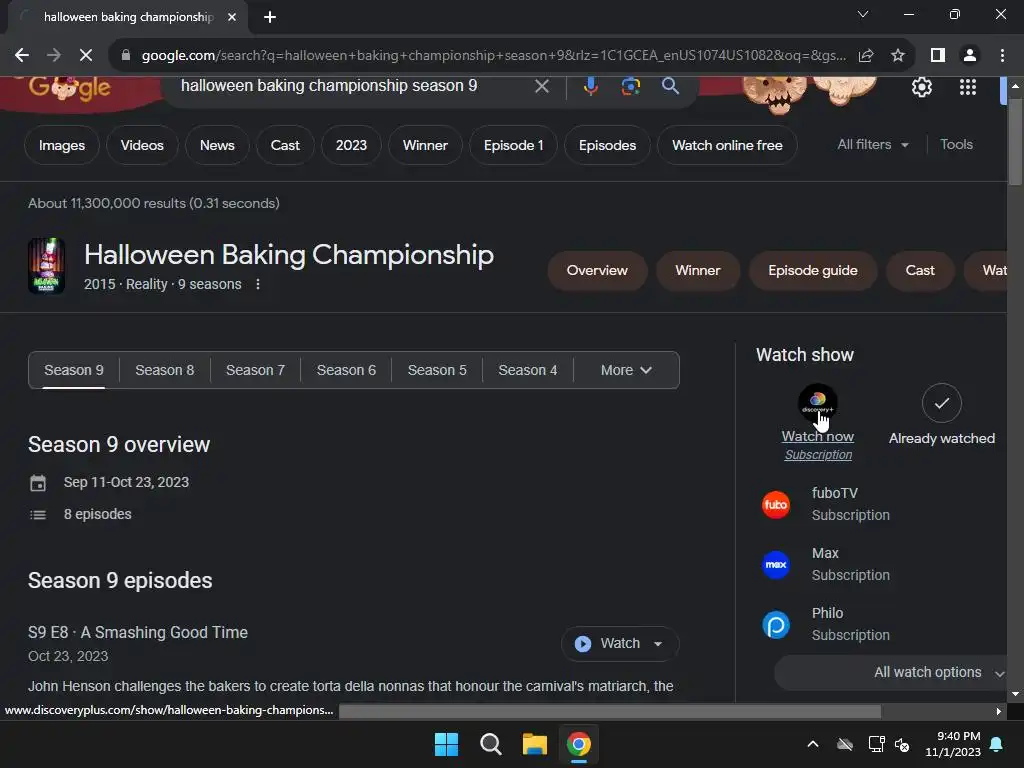Image resolution: width=1024 pixels, height=768 pixels.
Task: Mark show as Already watched
Action: point(942,415)
